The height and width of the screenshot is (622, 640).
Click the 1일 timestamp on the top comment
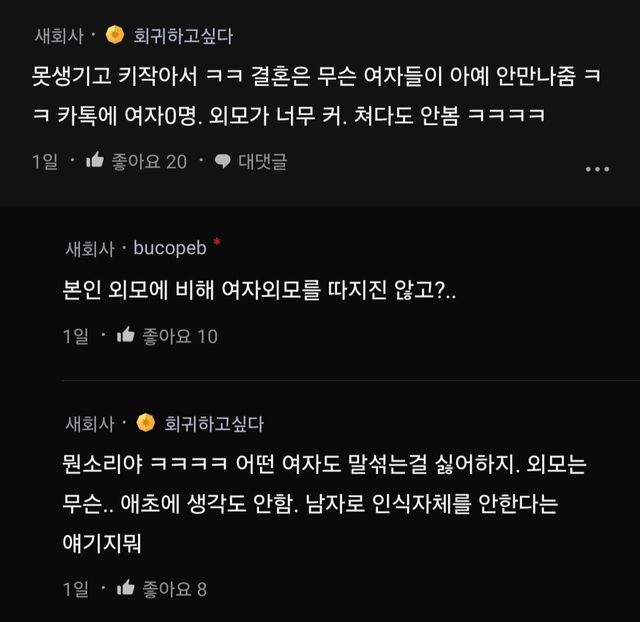coord(44,161)
